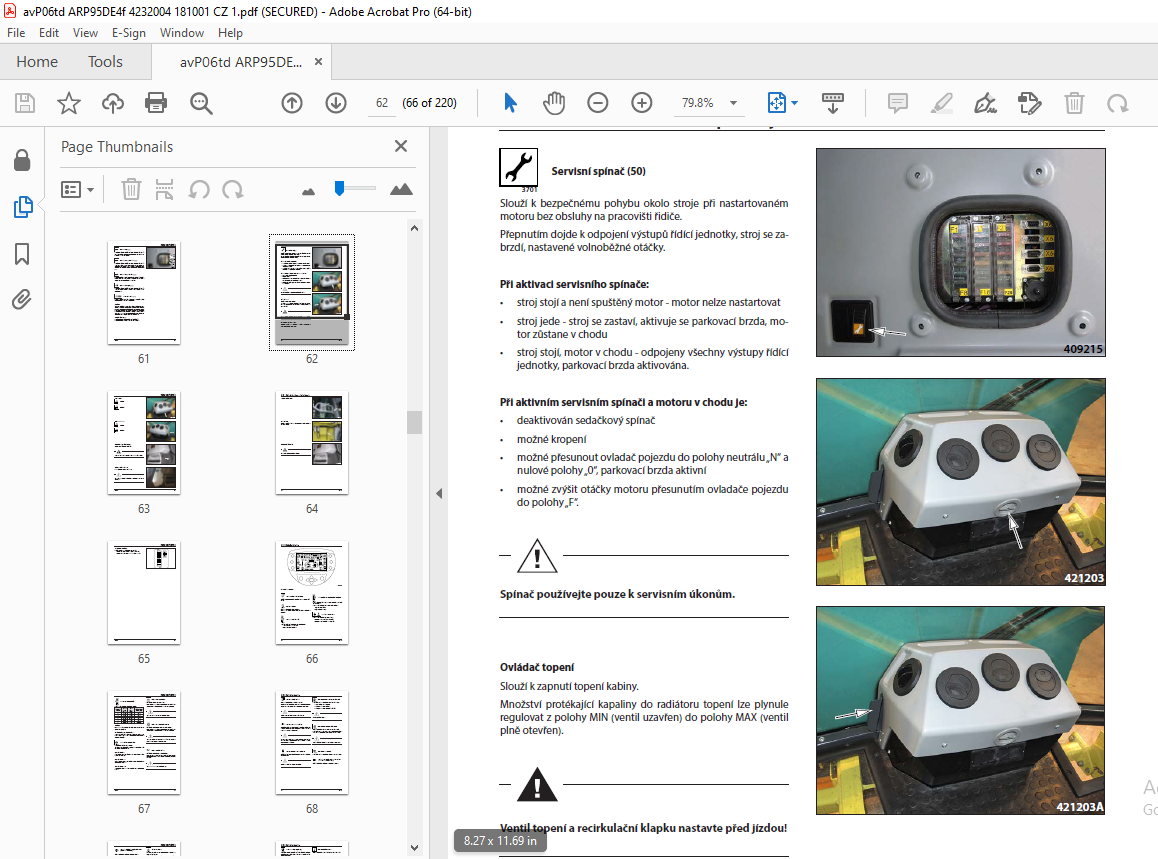The width and height of the screenshot is (1158, 859).
Task: Click the "Servisní spínač (50)" heading
Action: tap(598, 171)
